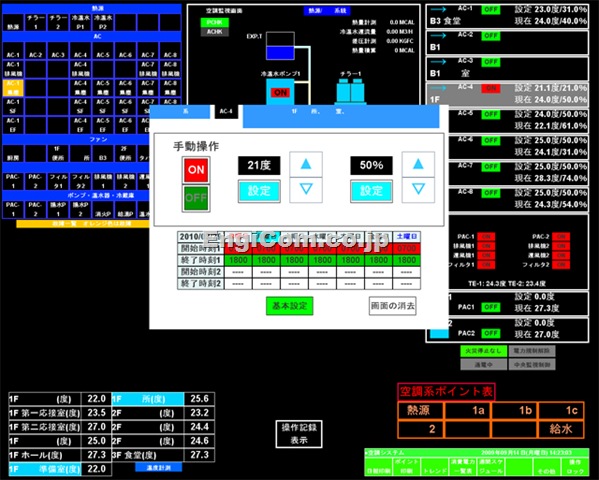Select the チラー1 chiller equipment icon
The height and width of the screenshot is (480, 599).
[350, 91]
